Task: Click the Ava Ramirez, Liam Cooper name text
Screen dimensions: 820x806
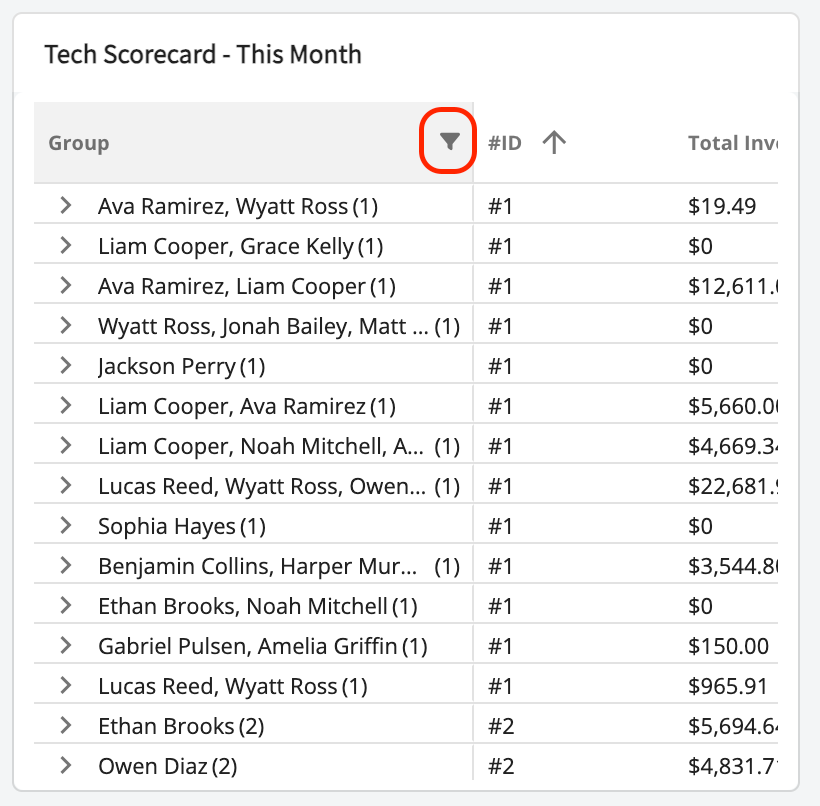Action: (232, 286)
